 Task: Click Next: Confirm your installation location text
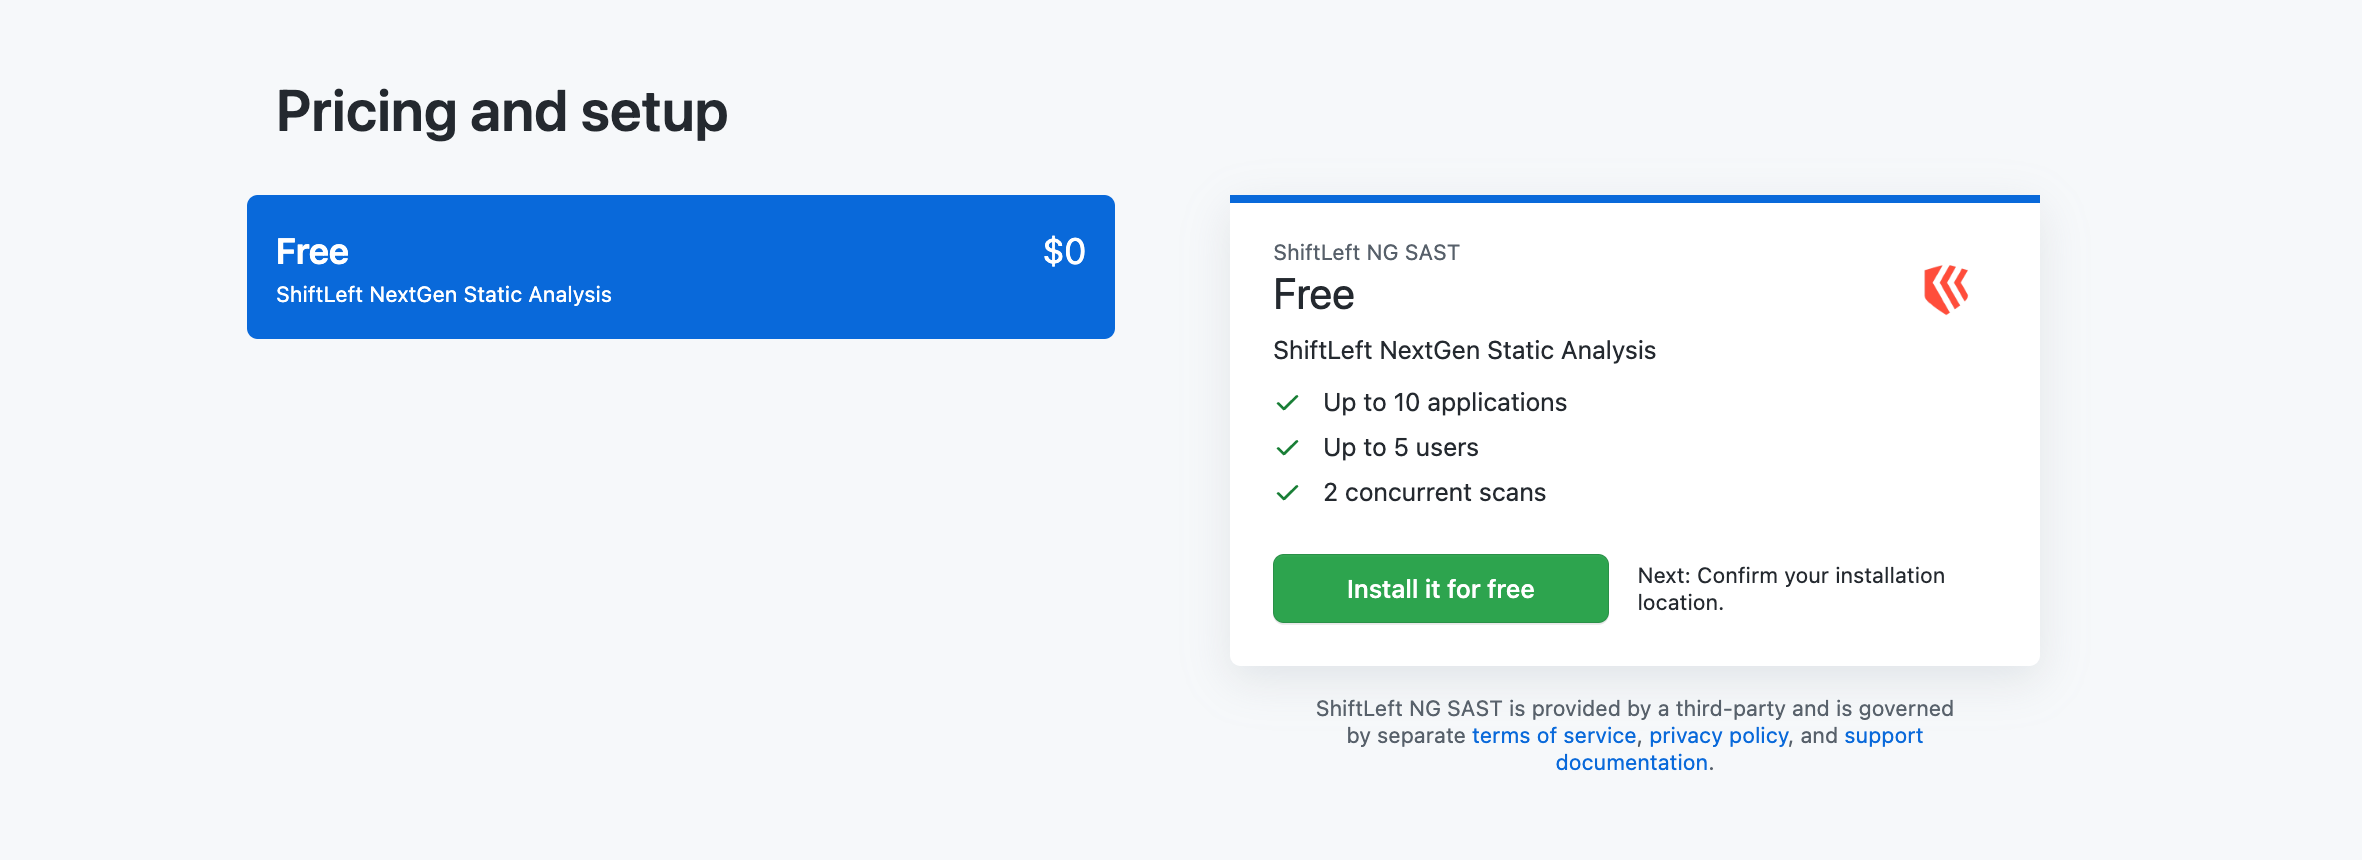1791,589
